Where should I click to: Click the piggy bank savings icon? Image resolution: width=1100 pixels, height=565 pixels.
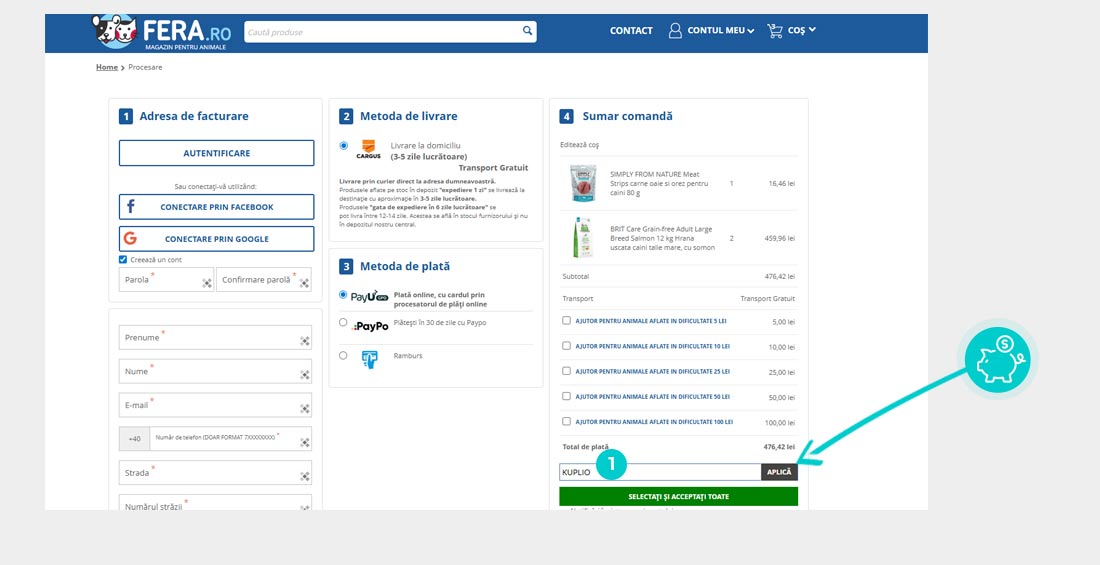pos(999,359)
